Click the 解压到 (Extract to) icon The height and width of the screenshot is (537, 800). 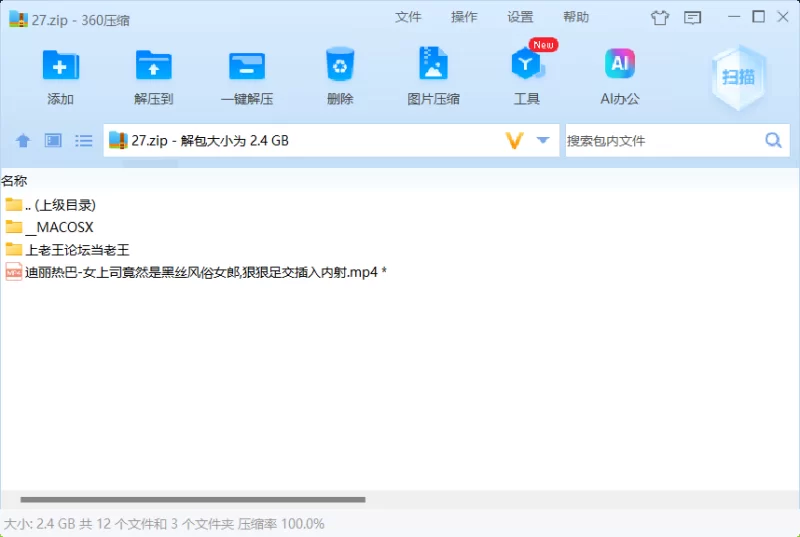[x=153, y=66]
